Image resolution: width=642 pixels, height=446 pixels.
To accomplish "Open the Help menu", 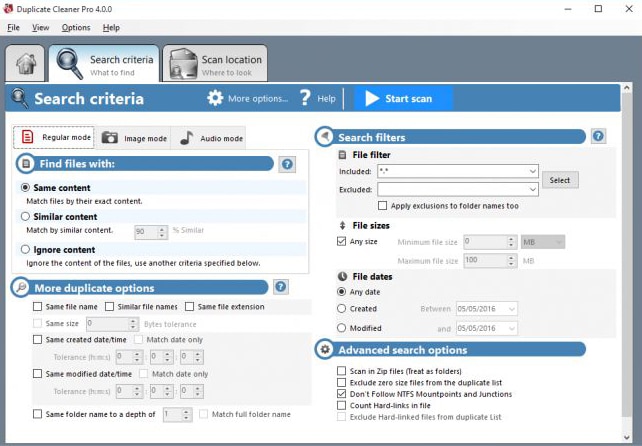I will coord(111,27).
